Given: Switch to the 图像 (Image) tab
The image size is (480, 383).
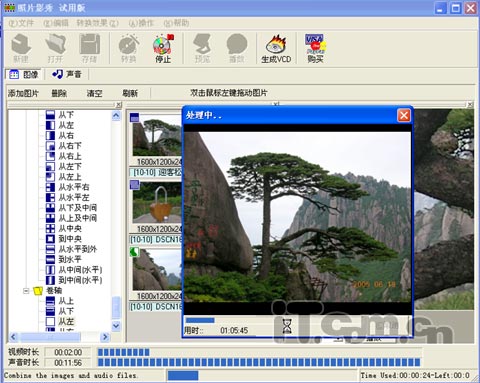Looking at the screenshot, I should coord(23,74).
